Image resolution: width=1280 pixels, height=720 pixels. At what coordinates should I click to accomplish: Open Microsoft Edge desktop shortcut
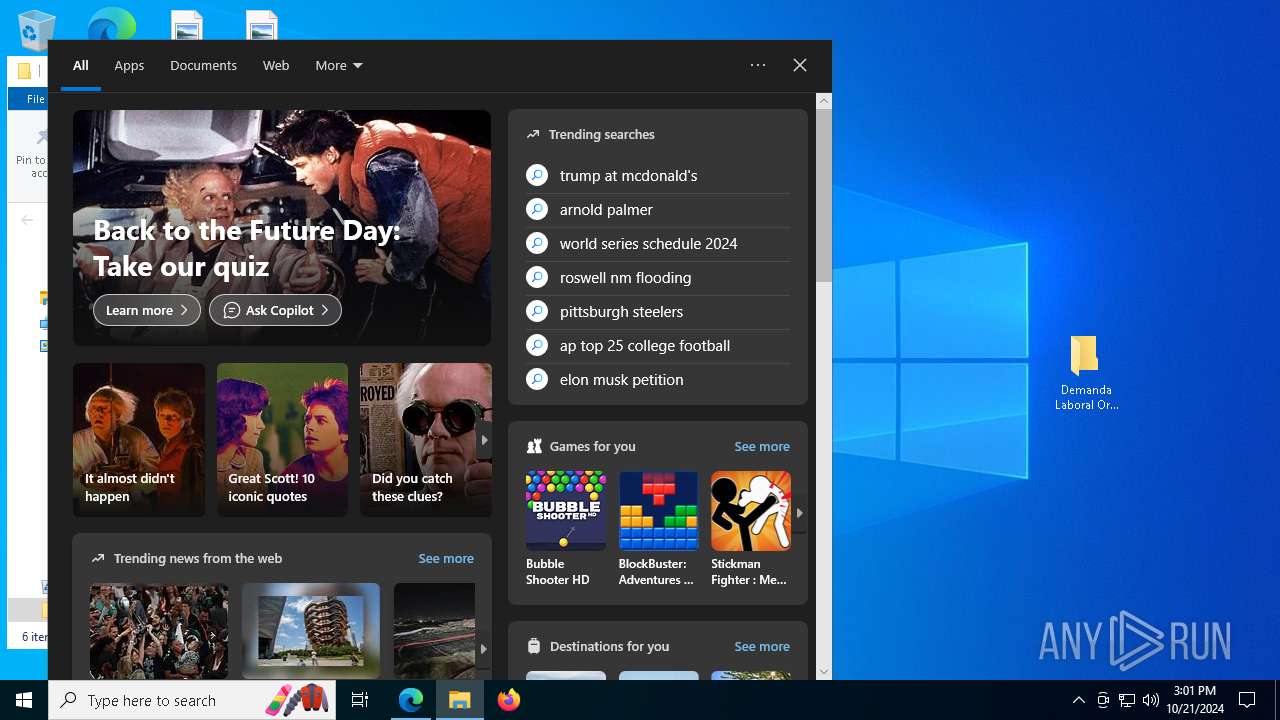[111, 24]
